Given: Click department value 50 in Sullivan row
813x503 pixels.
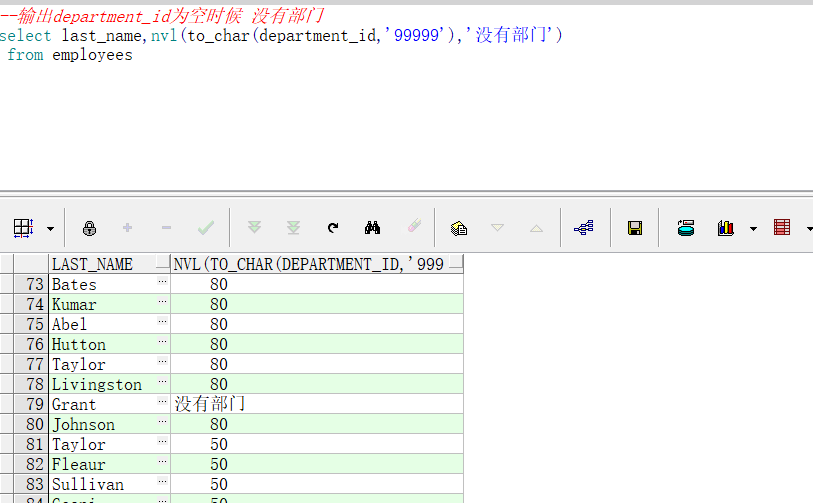Looking at the screenshot, I should tap(317, 484).
